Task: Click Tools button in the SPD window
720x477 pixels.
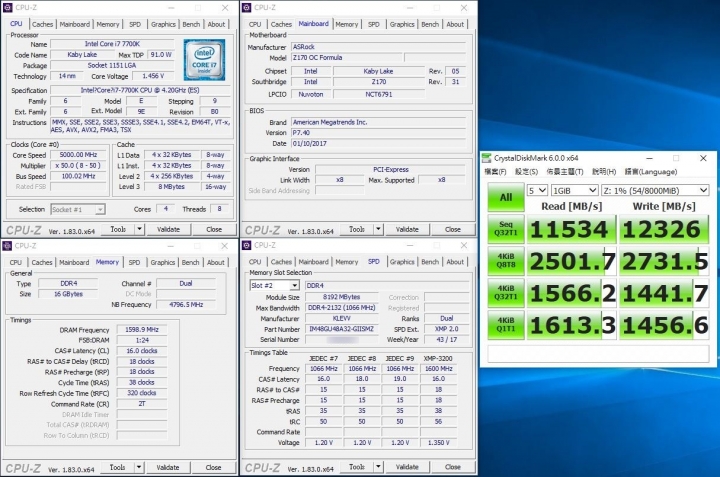Action: (x=357, y=467)
